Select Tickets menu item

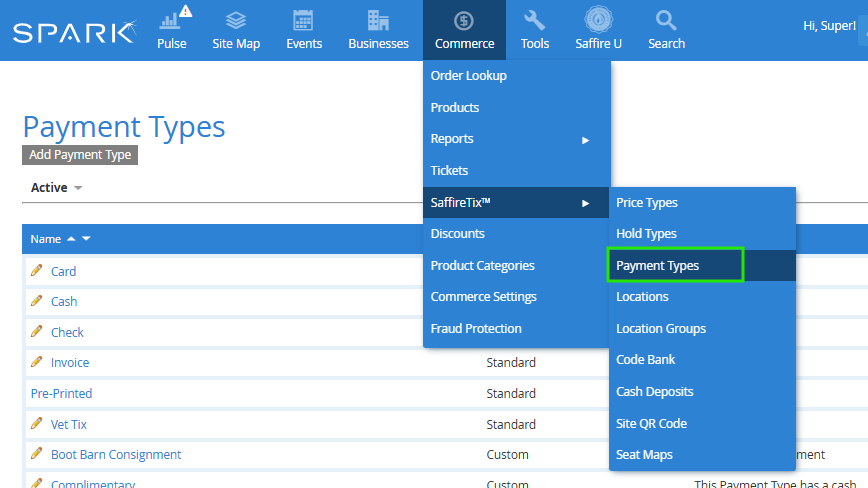tap(449, 170)
